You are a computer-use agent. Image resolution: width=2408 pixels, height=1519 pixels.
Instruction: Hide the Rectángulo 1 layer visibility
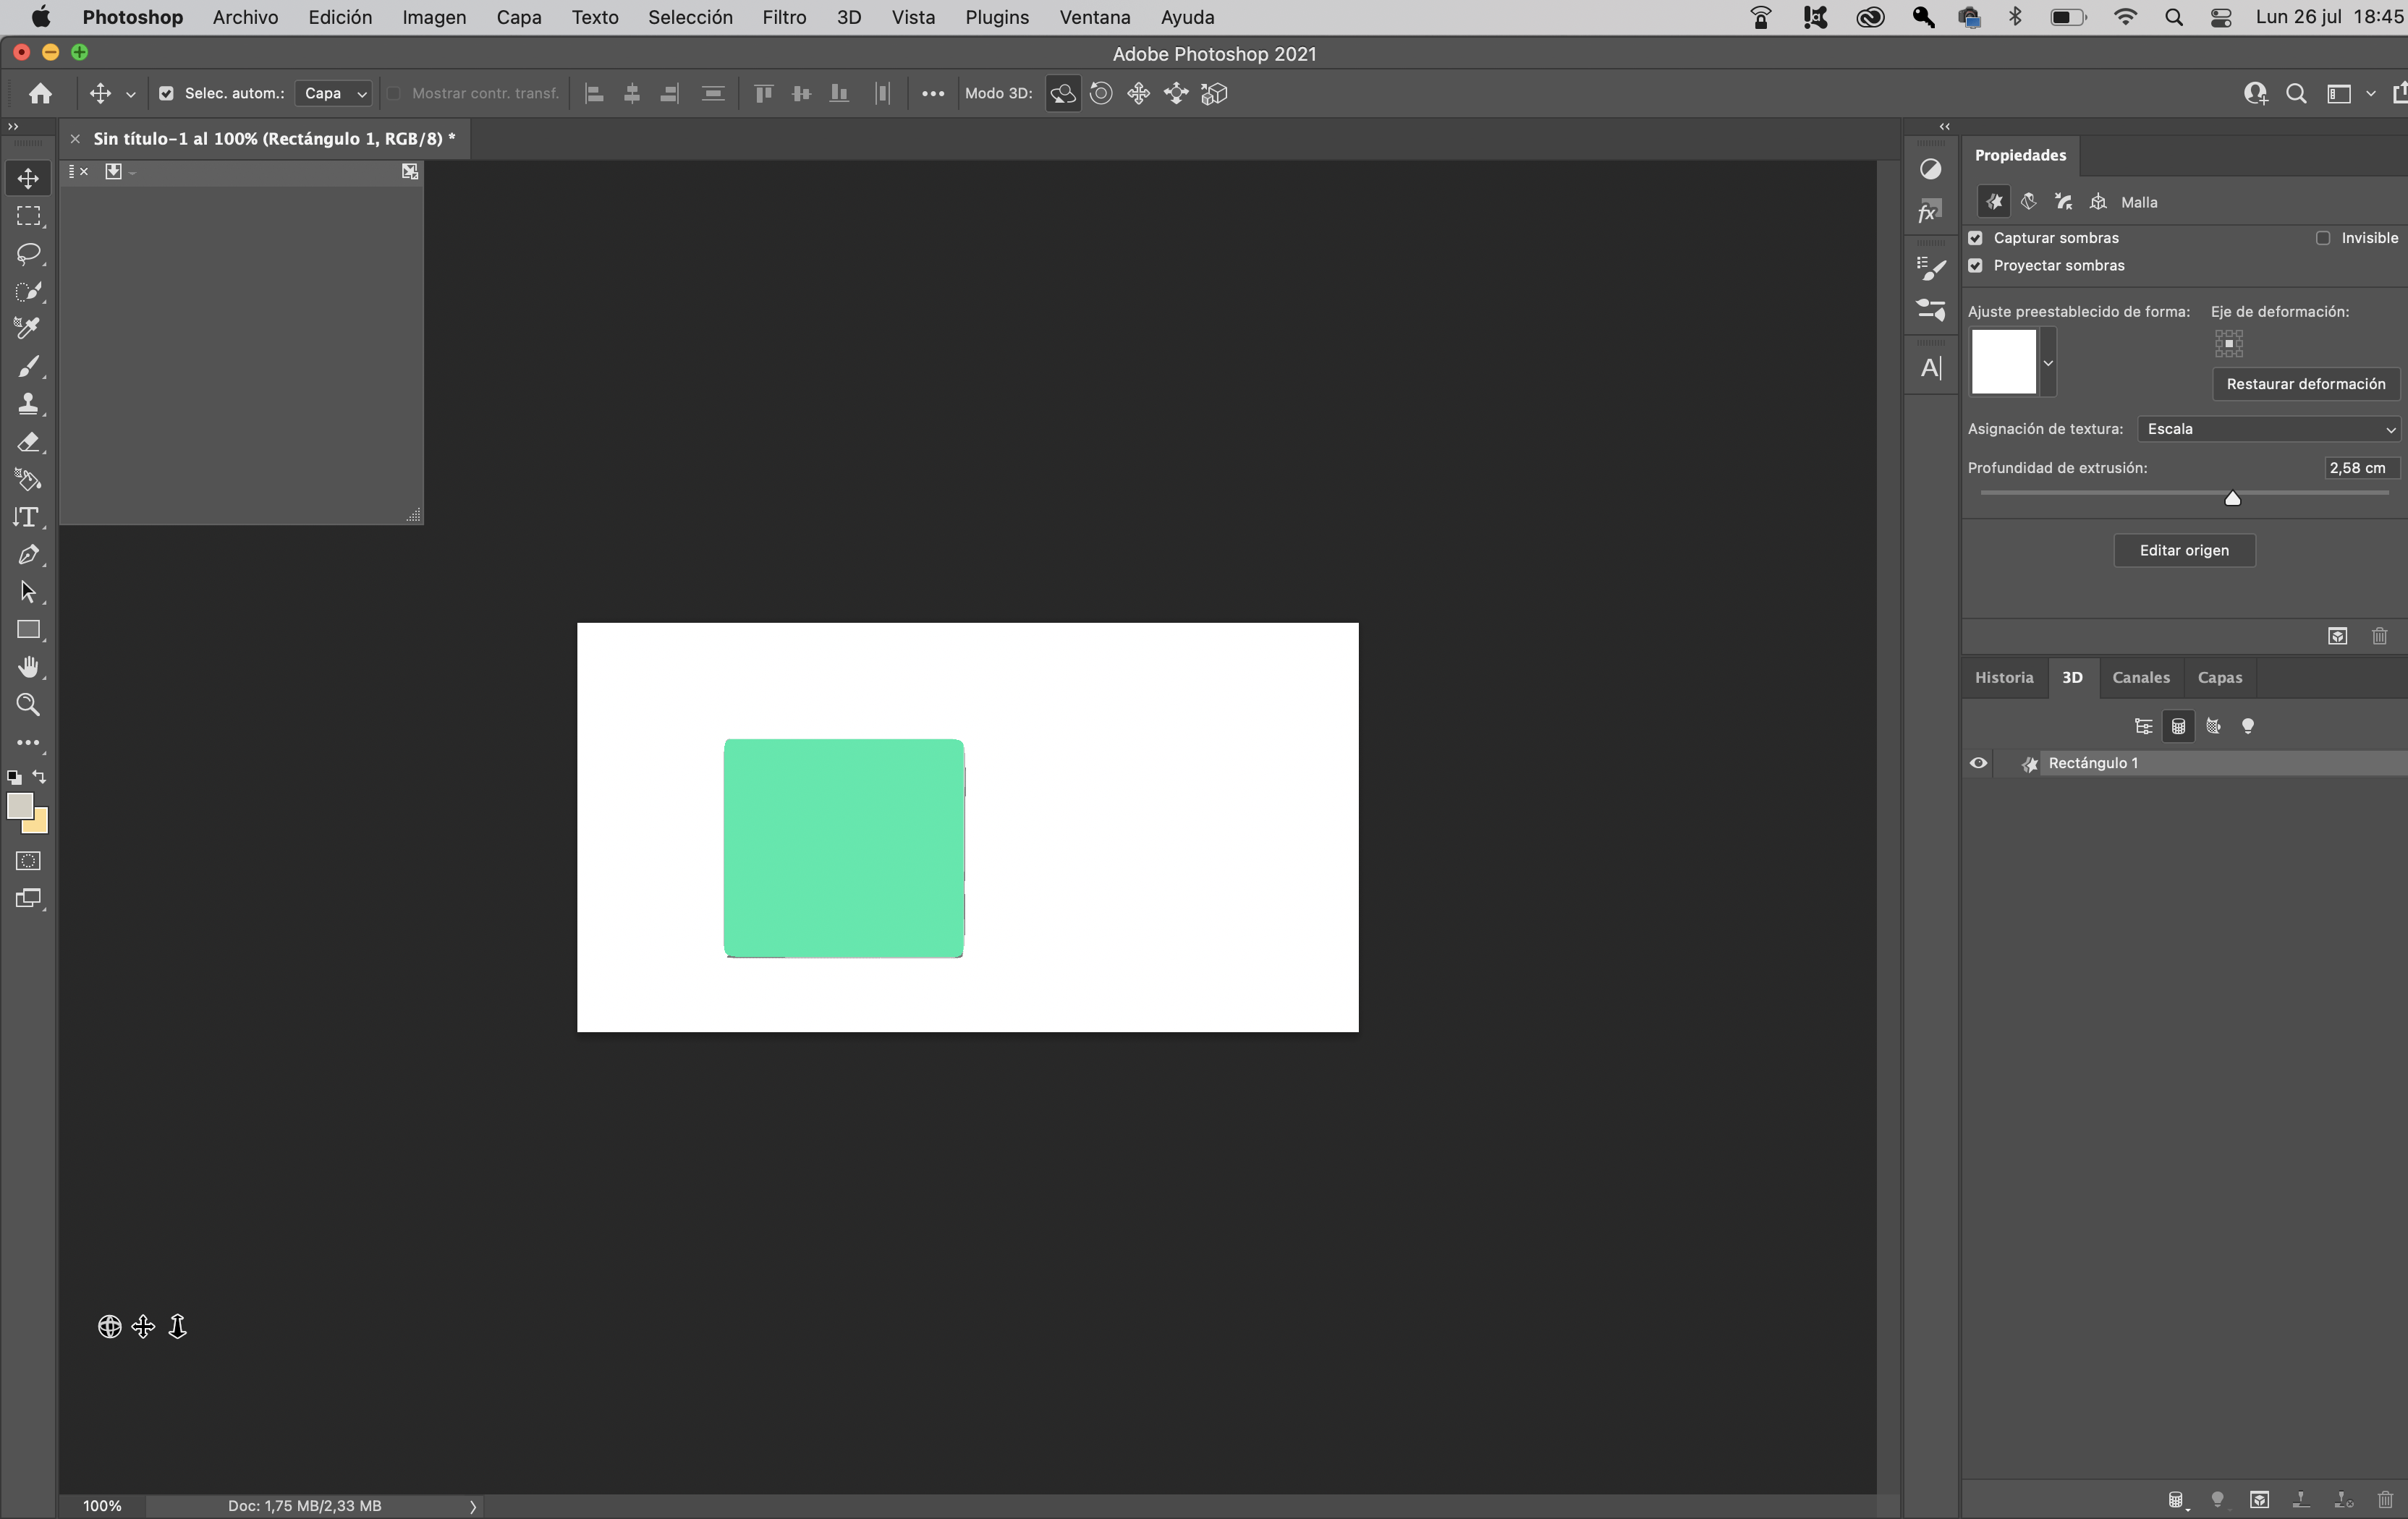(1977, 763)
